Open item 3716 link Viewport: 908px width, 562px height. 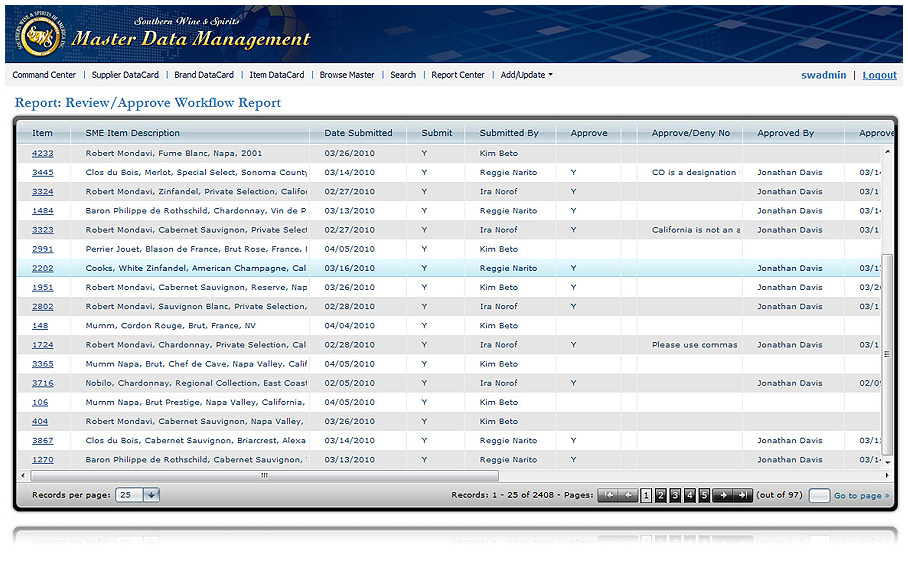tap(42, 383)
